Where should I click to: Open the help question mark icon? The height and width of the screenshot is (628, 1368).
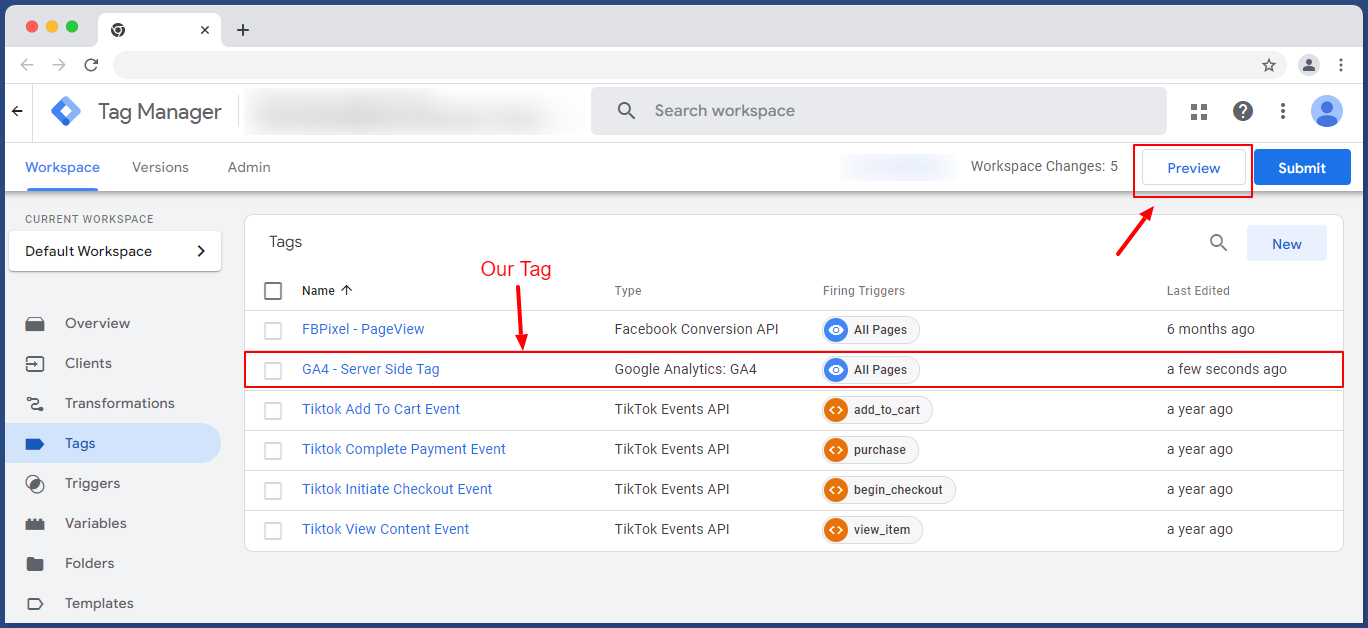pyautogui.click(x=1243, y=111)
